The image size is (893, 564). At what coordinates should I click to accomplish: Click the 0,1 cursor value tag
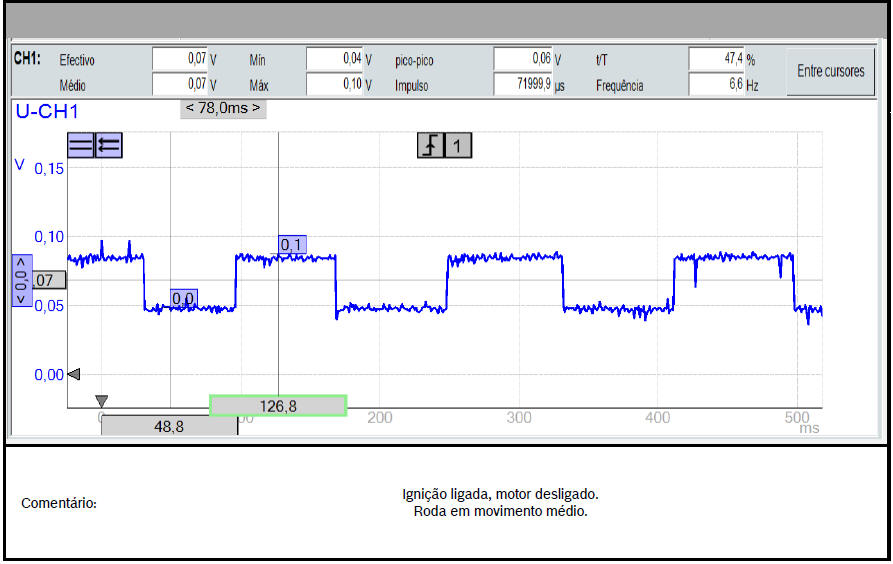pyautogui.click(x=292, y=245)
